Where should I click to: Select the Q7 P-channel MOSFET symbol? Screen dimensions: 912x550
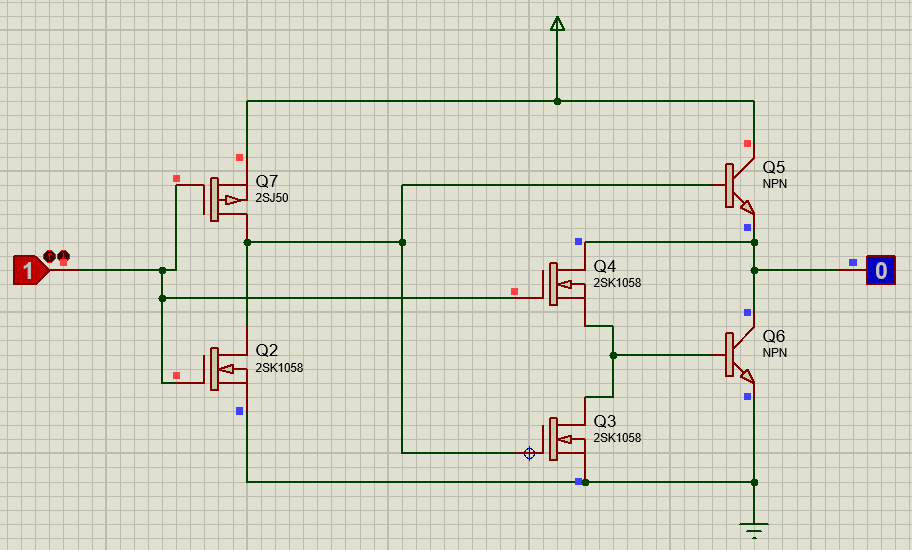click(226, 199)
